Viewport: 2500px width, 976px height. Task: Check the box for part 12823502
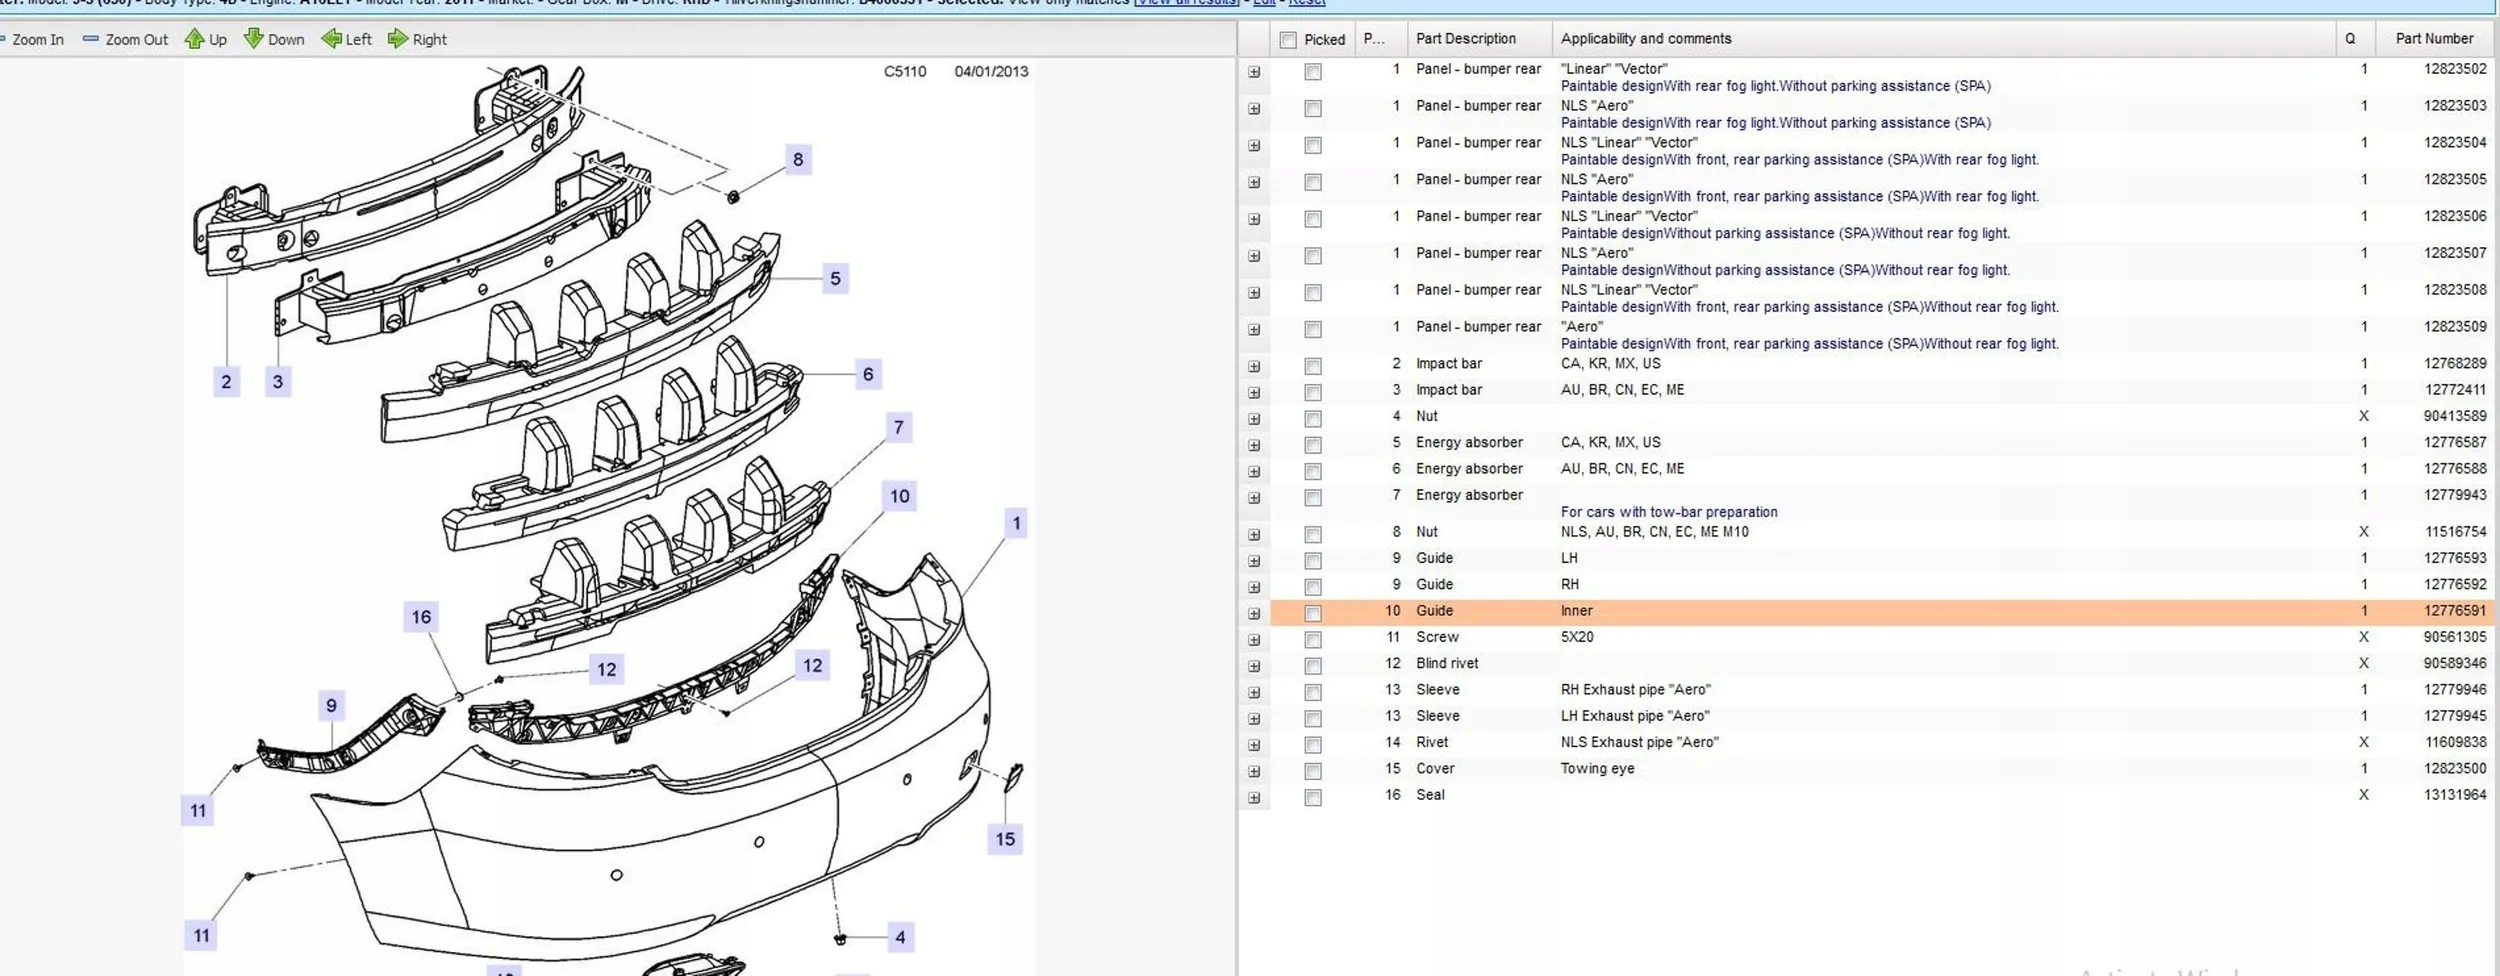pos(1313,72)
